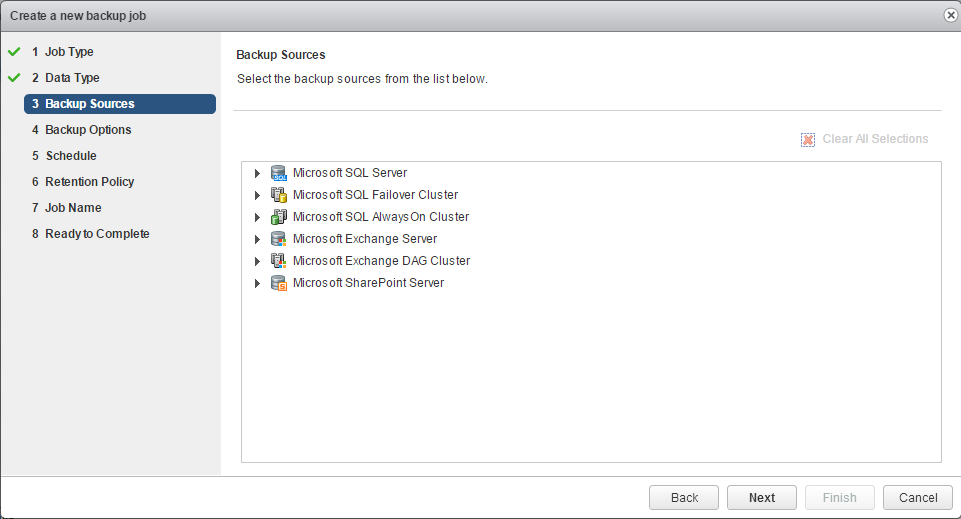
Task: Select the Microsoft SQL AlwaysOn Cluster label
Action: [381, 217]
